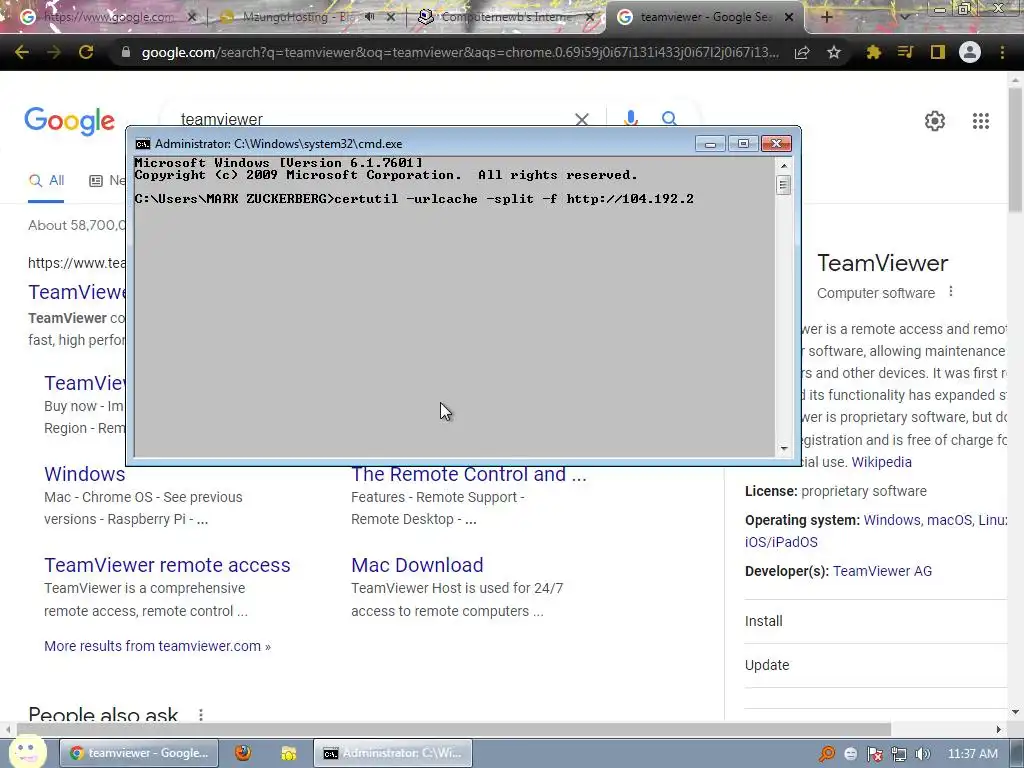The width and height of the screenshot is (1024, 768).
Task: Toggle Chrome's side panel icon
Action: point(938,52)
